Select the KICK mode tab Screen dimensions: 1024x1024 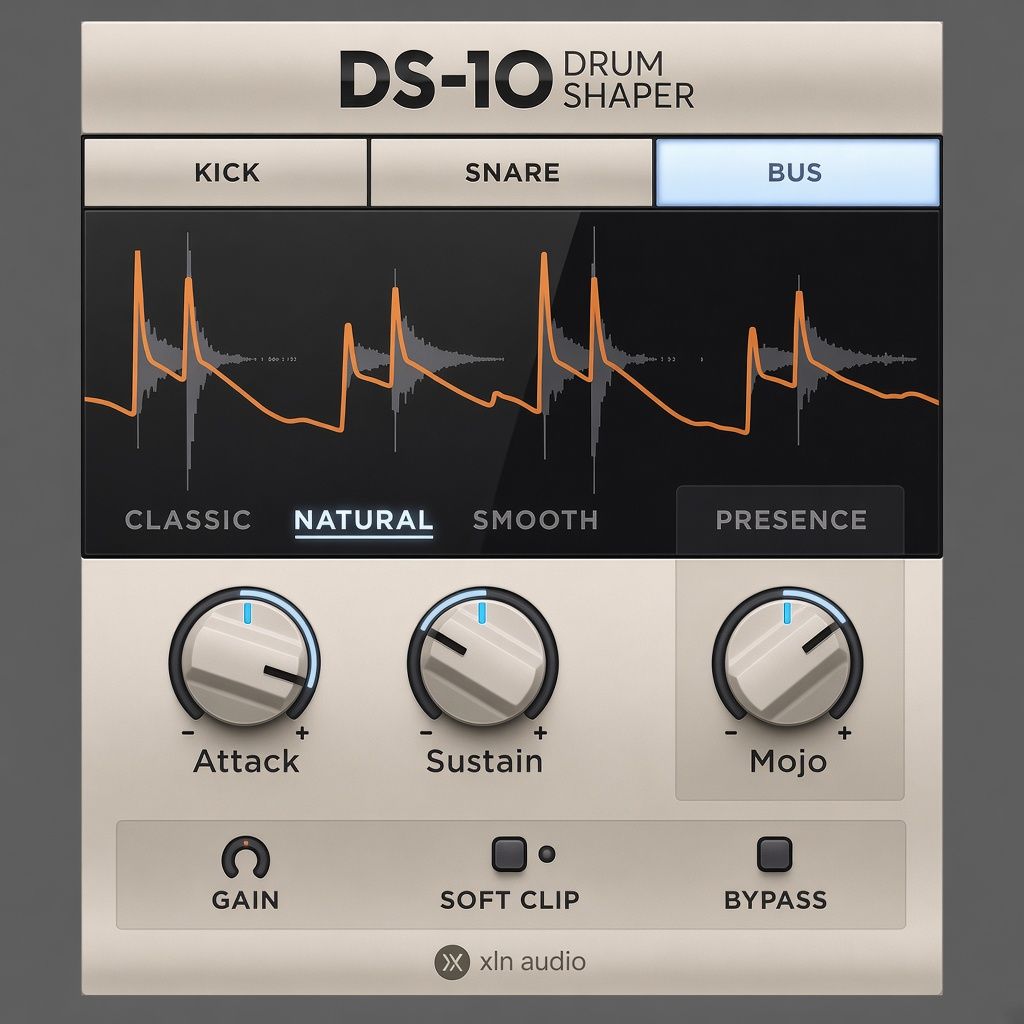[226, 172]
